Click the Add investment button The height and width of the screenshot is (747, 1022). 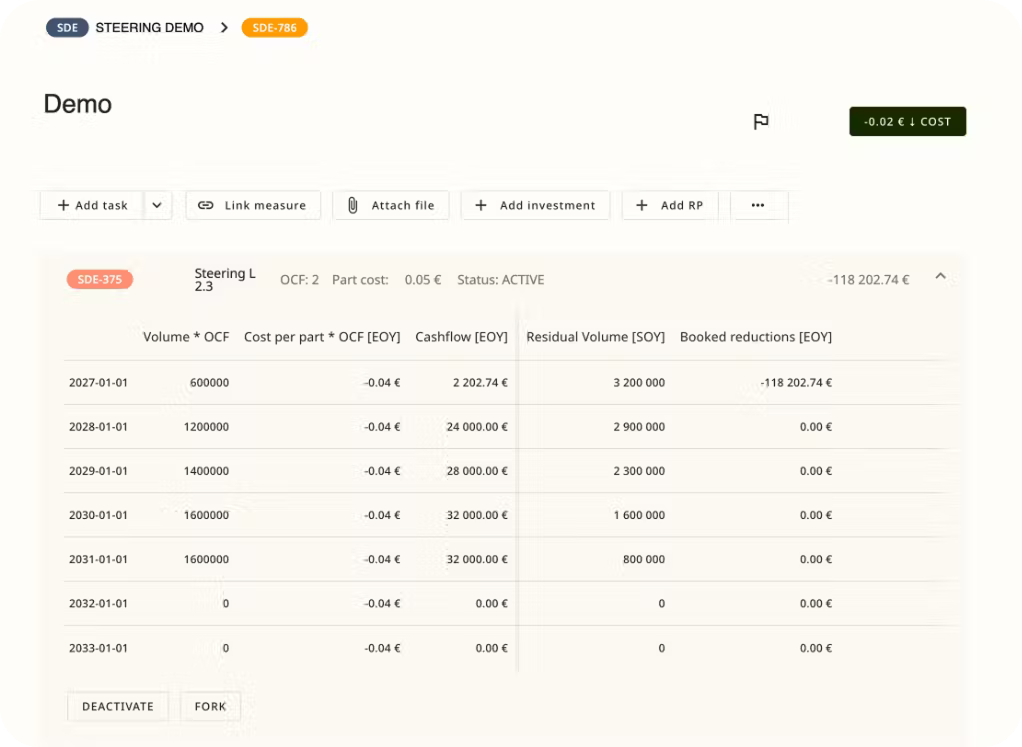click(535, 205)
